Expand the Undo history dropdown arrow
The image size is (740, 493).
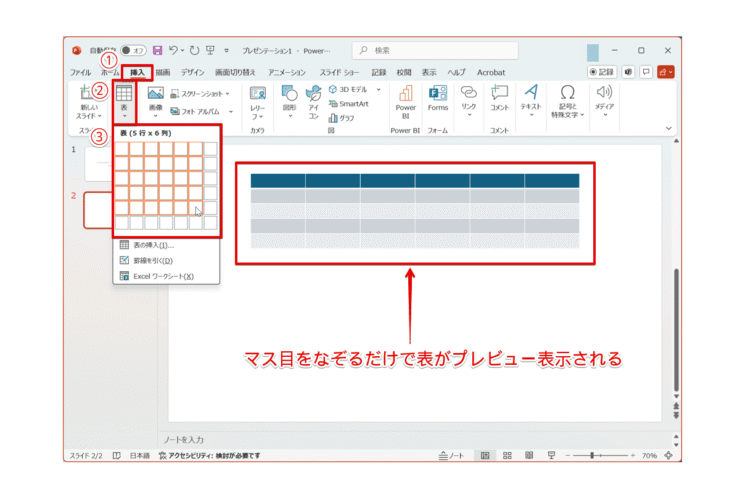(x=183, y=50)
